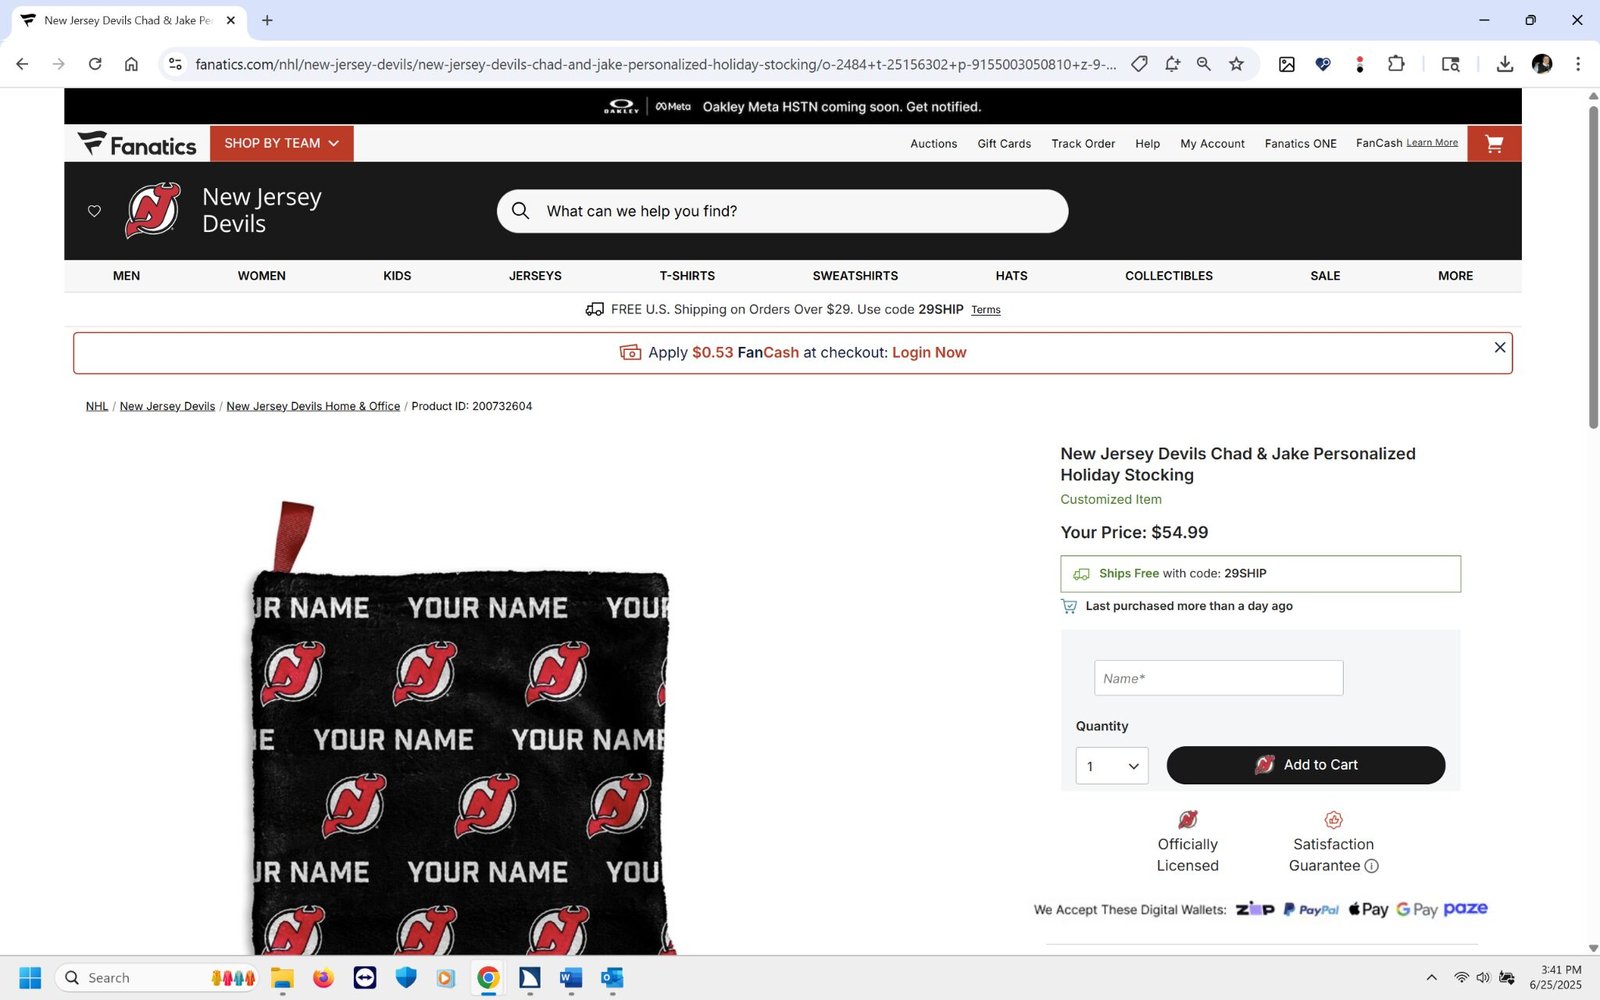Image resolution: width=1600 pixels, height=1000 pixels.
Task: Open the SALE category menu
Action: (x=1325, y=276)
